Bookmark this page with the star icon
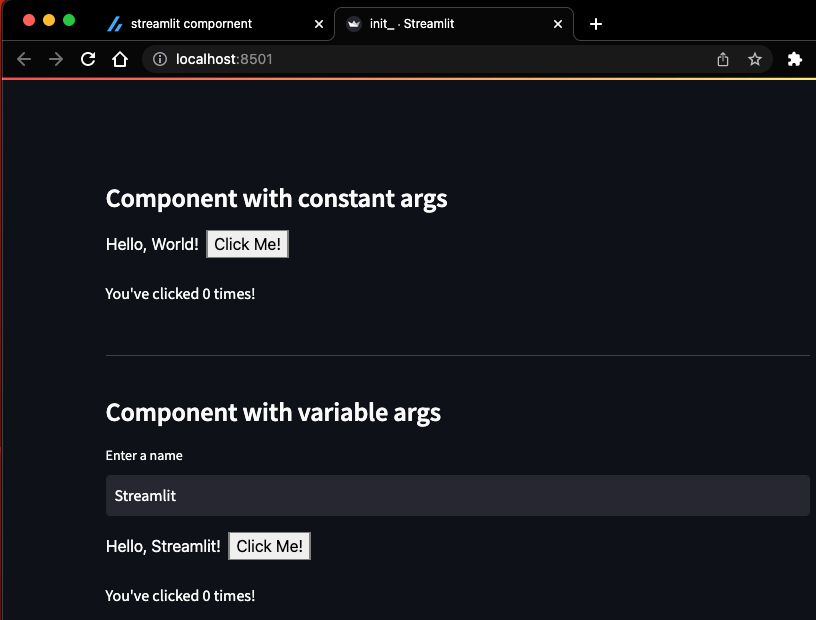Image resolution: width=816 pixels, height=620 pixels. [x=755, y=59]
